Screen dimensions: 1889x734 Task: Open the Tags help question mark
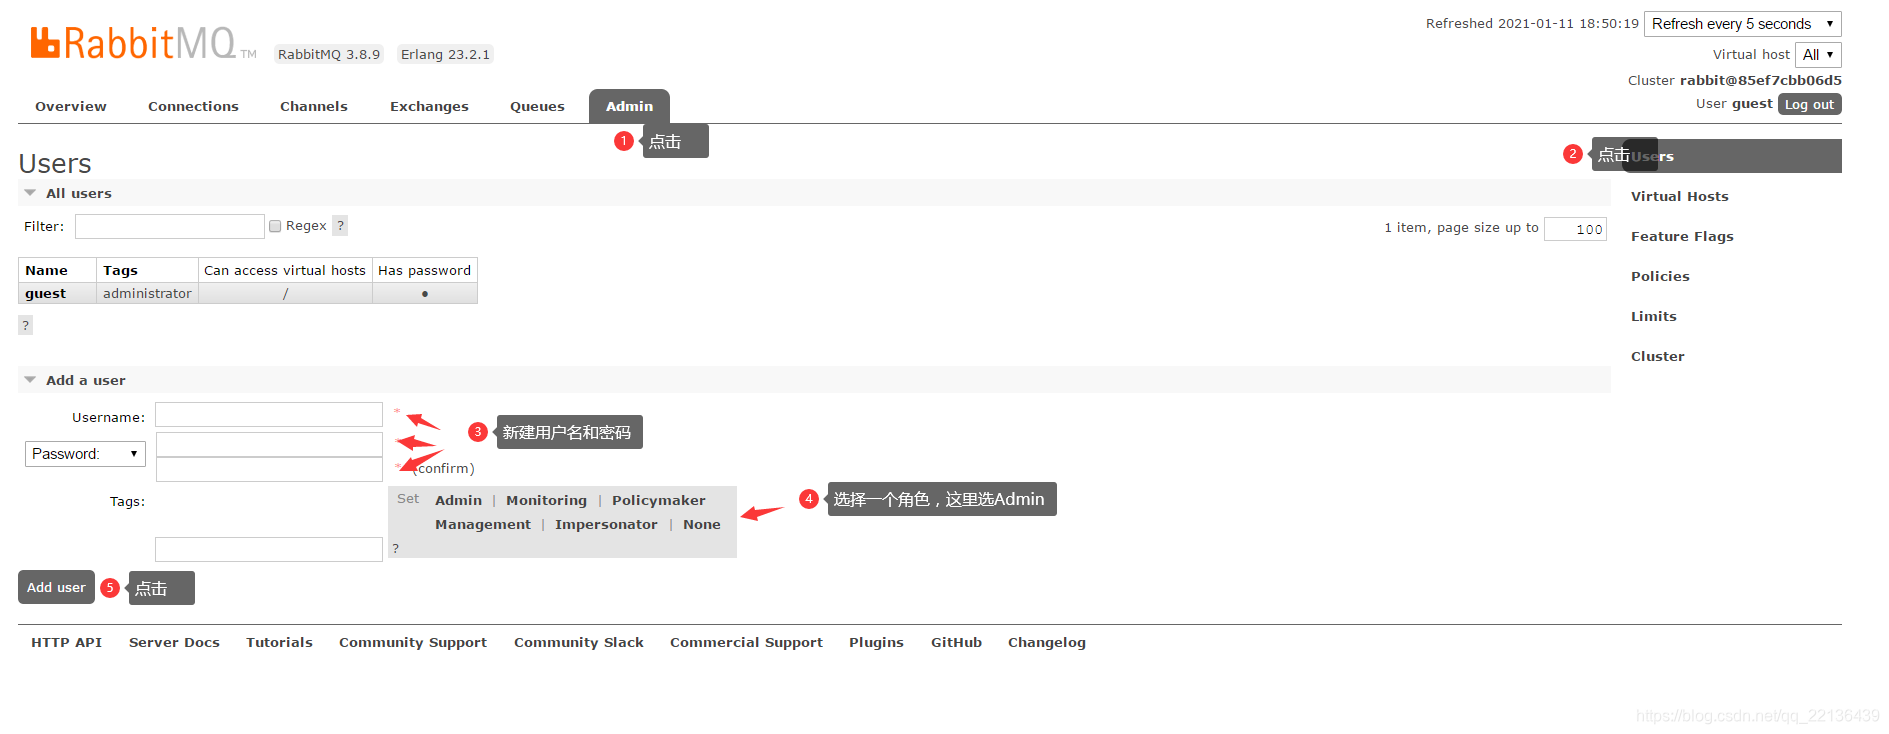pyautogui.click(x=396, y=548)
